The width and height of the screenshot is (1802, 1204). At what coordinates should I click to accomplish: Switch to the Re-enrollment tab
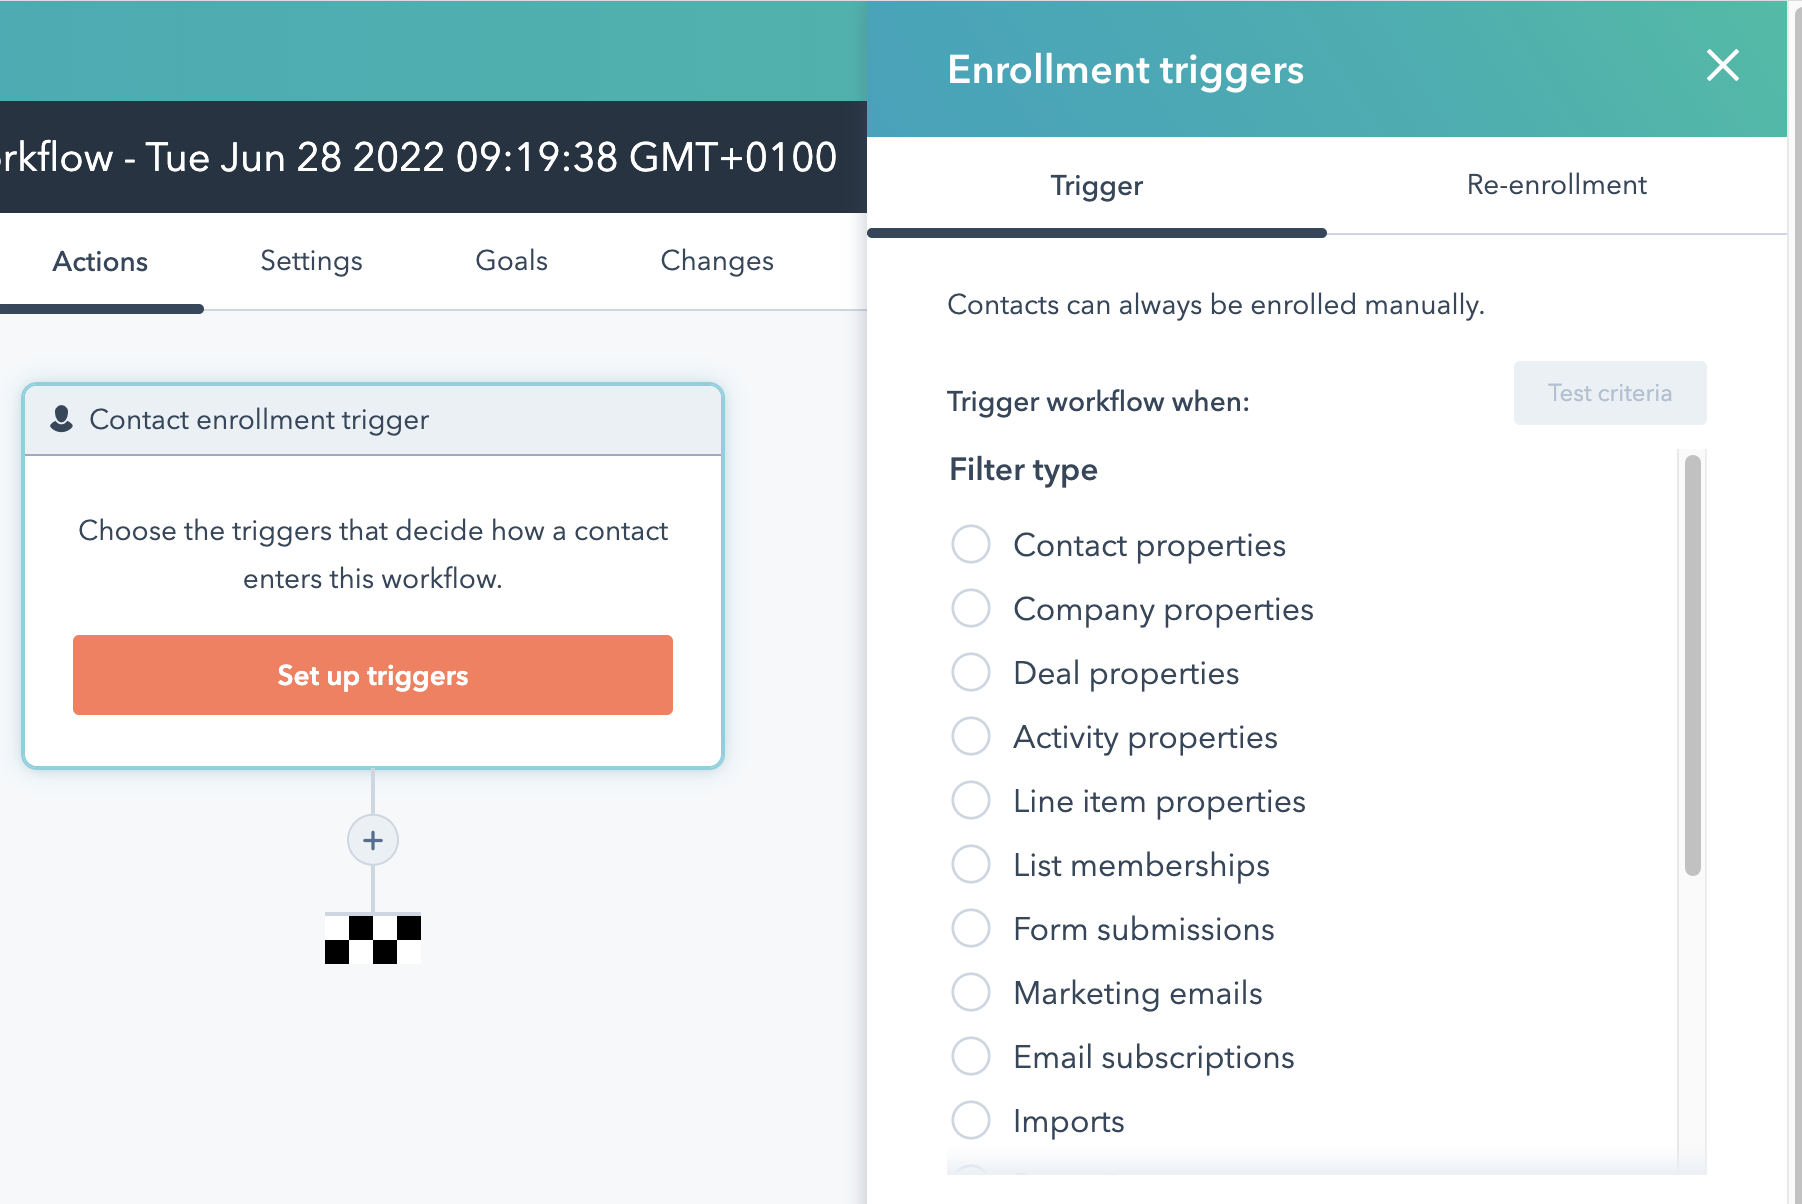[x=1556, y=185]
